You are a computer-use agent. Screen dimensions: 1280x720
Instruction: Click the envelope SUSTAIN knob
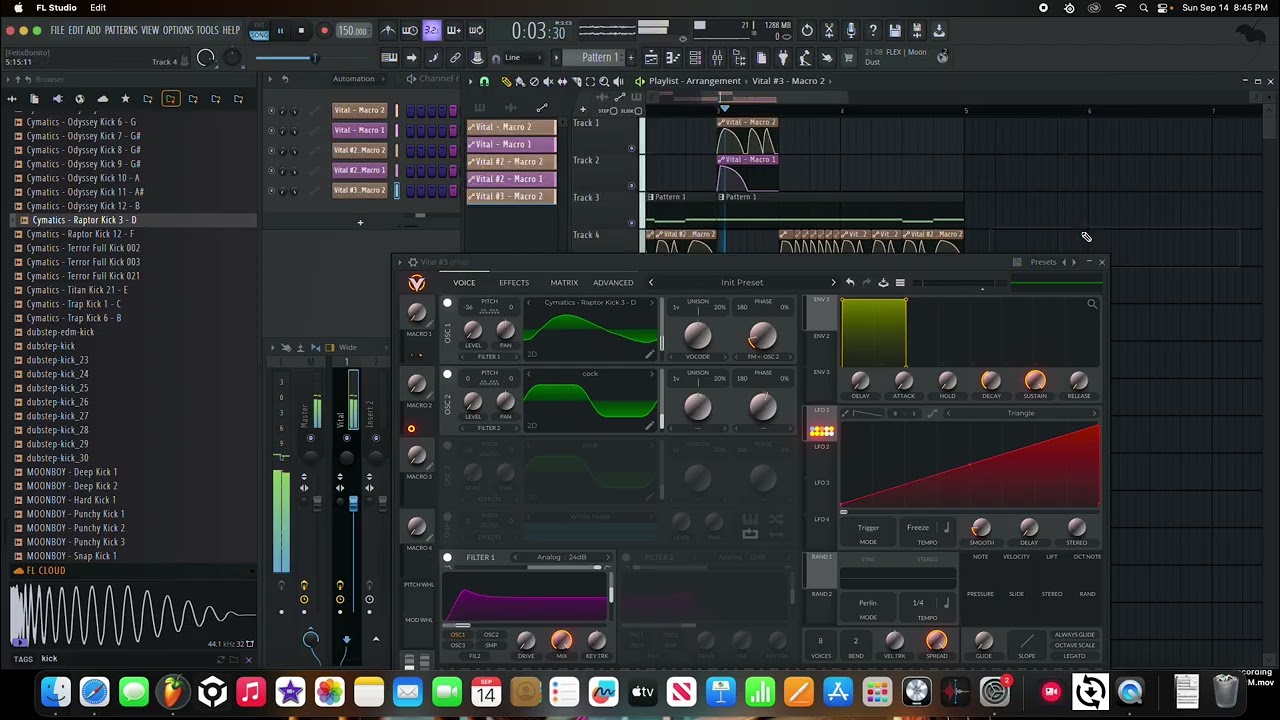1035,380
